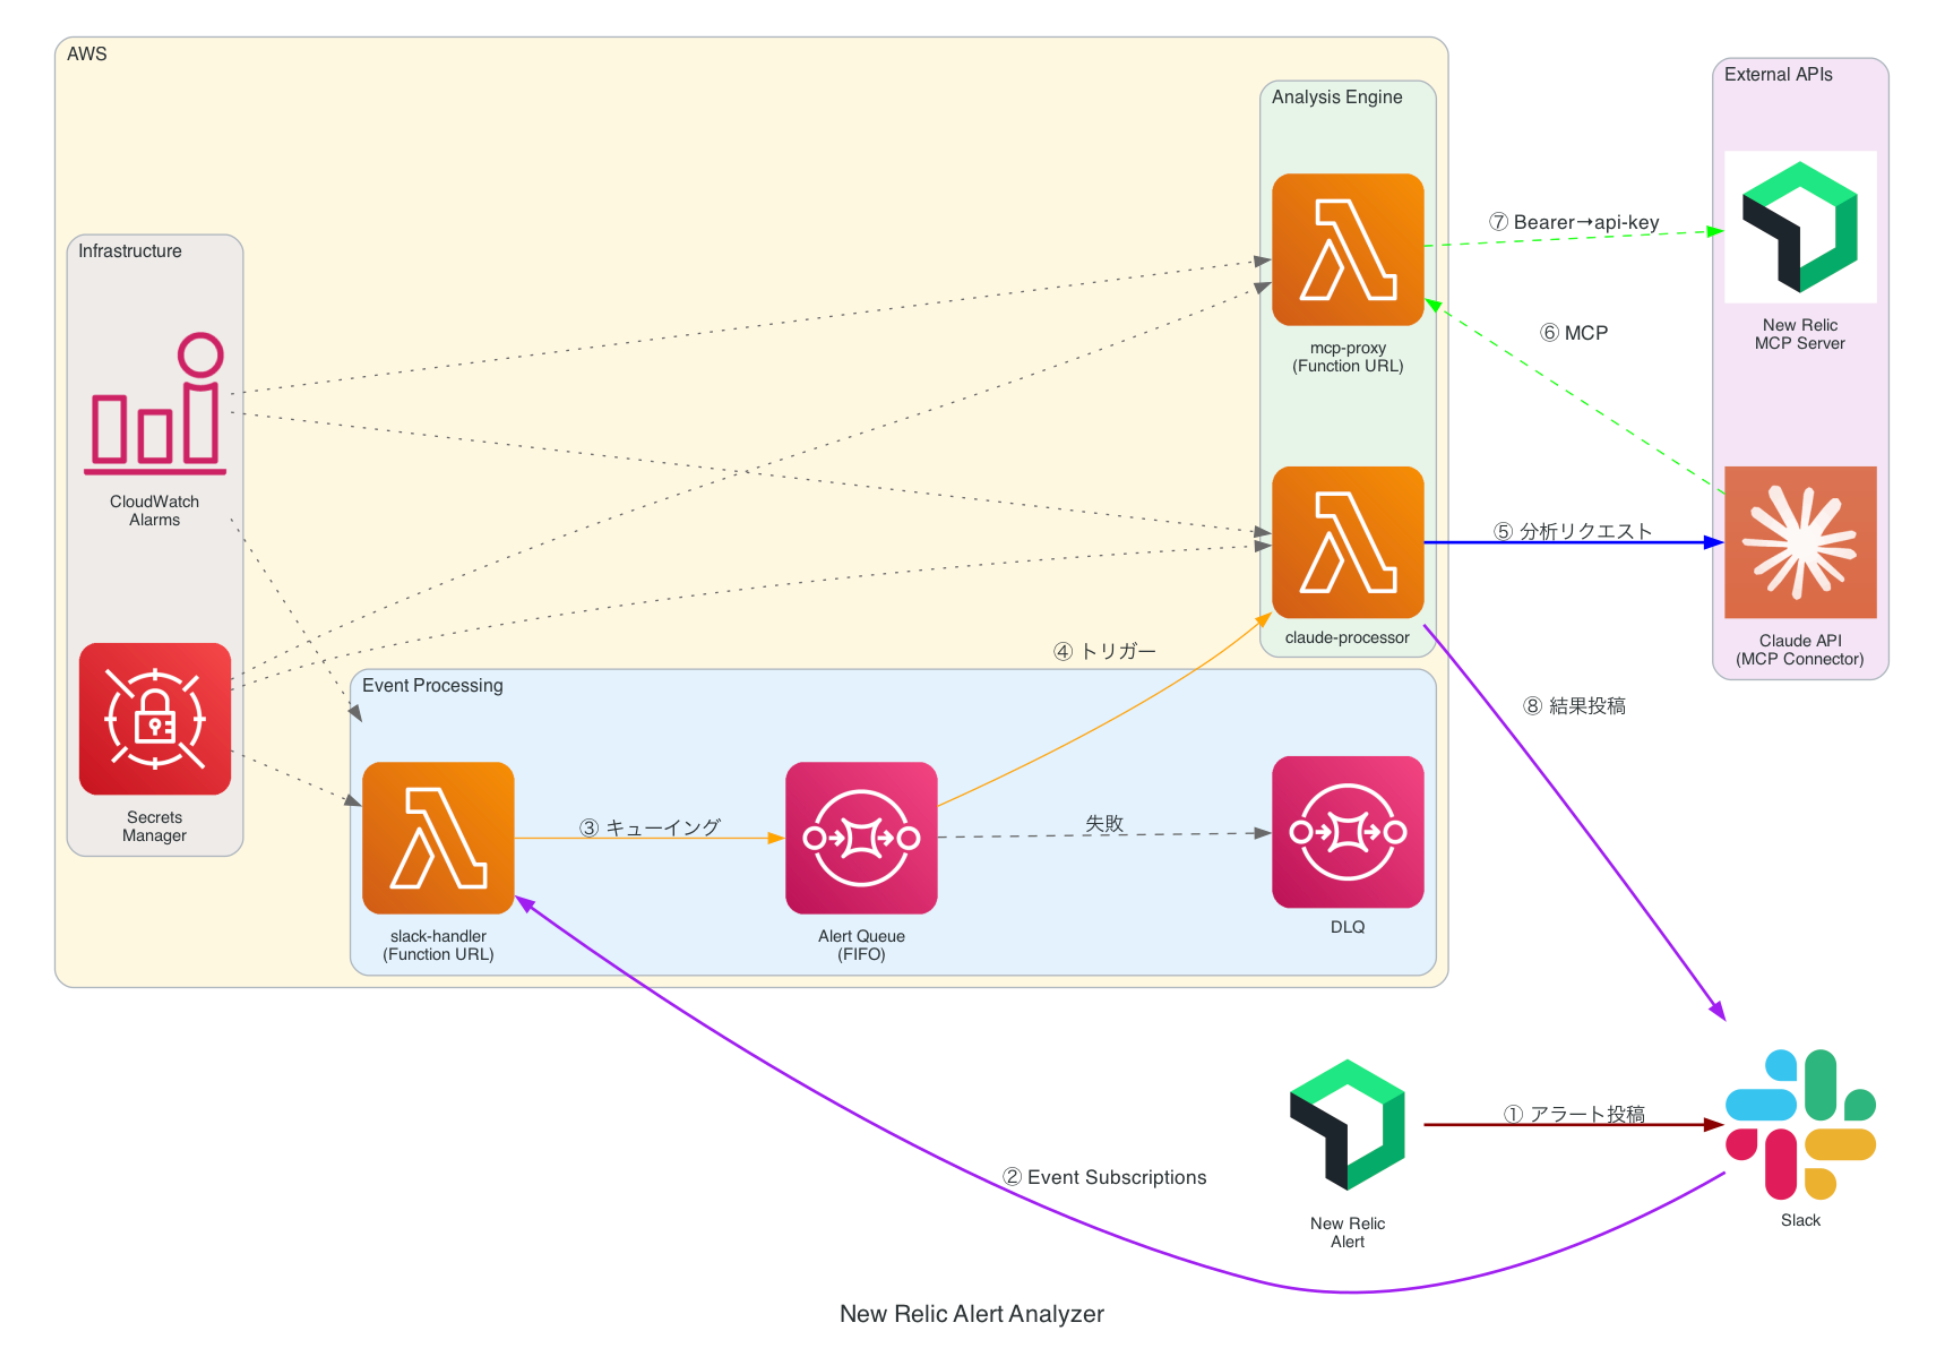Click the "External APIs" group heading

tap(1777, 74)
